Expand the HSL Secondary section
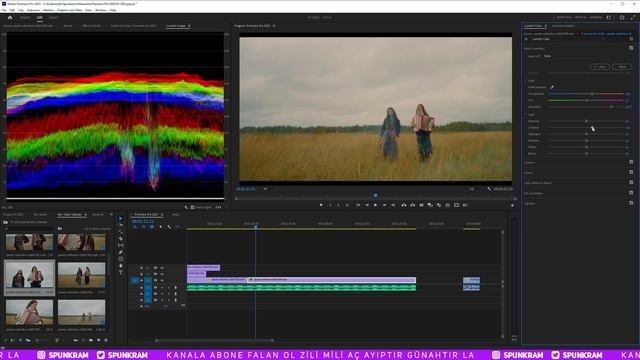 pos(533,193)
